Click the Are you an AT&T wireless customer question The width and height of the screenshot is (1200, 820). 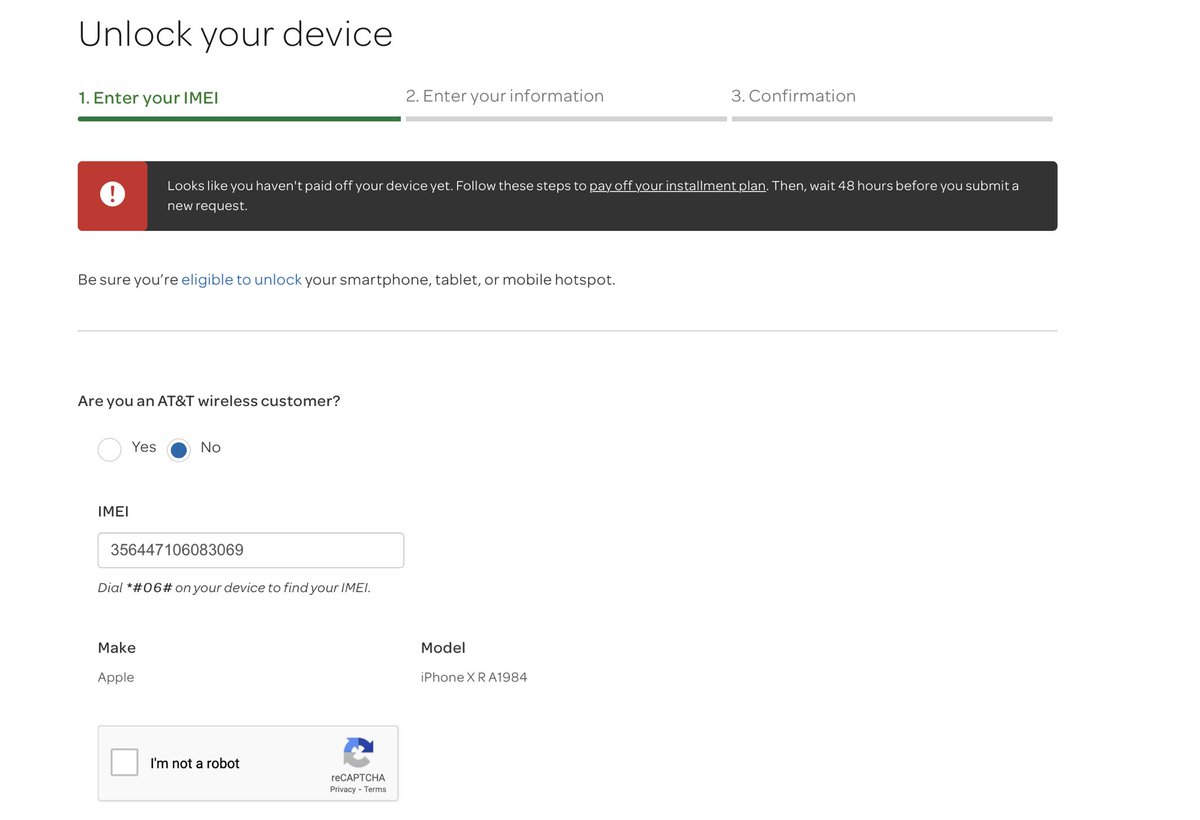[209, 401]
